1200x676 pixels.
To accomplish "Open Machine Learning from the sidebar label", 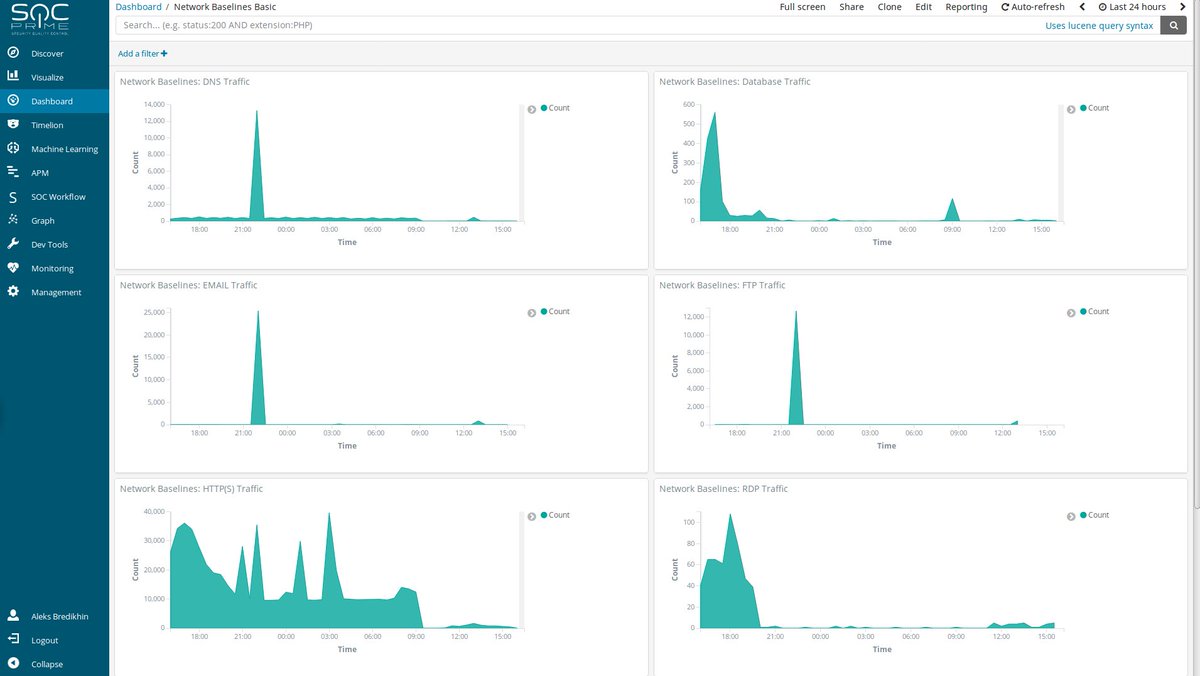I will 65,149.
